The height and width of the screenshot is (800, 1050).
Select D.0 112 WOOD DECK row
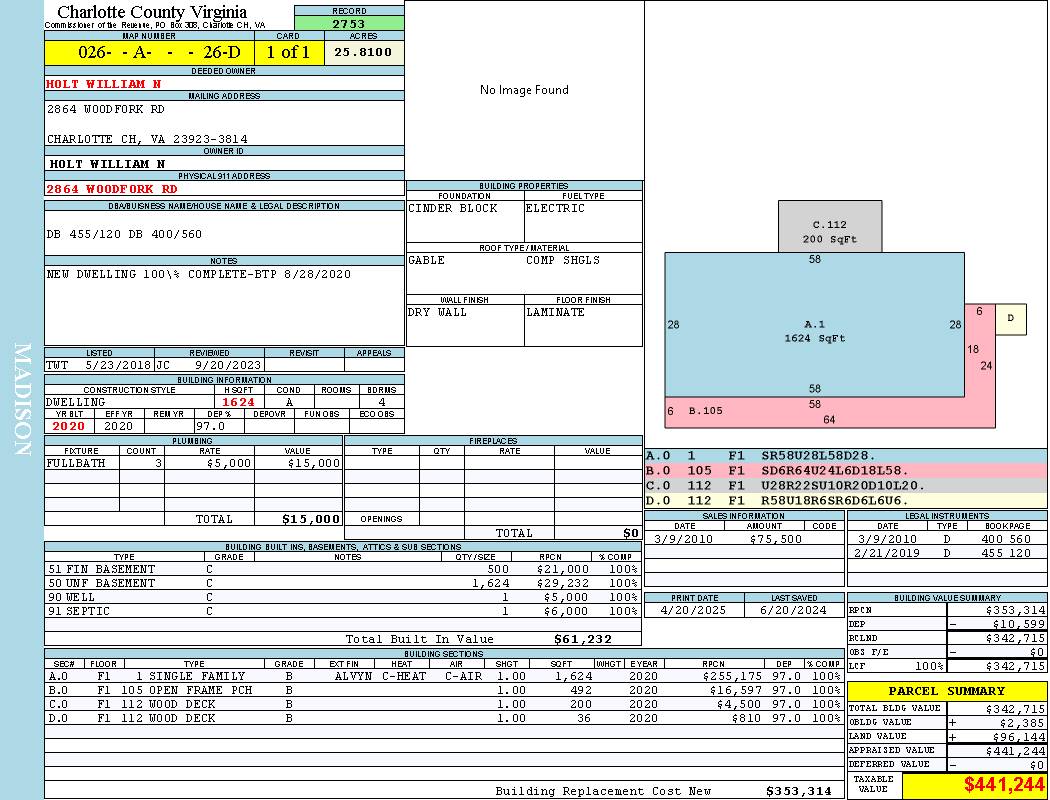click(445, 718)
